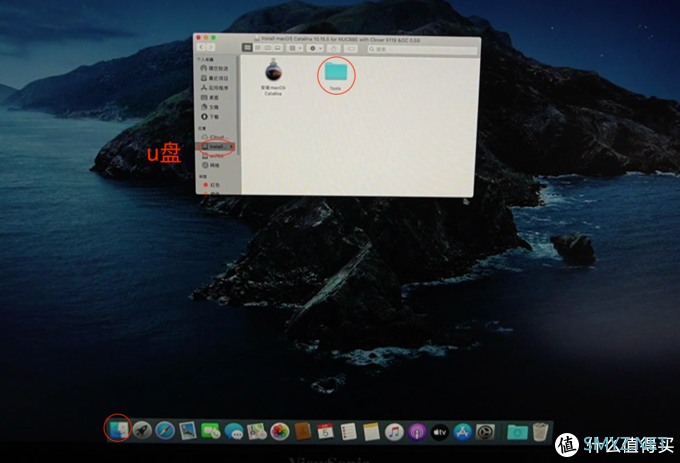Switch Finder to list view
This screenshot has height=463, width=680.
click(258, 48)
